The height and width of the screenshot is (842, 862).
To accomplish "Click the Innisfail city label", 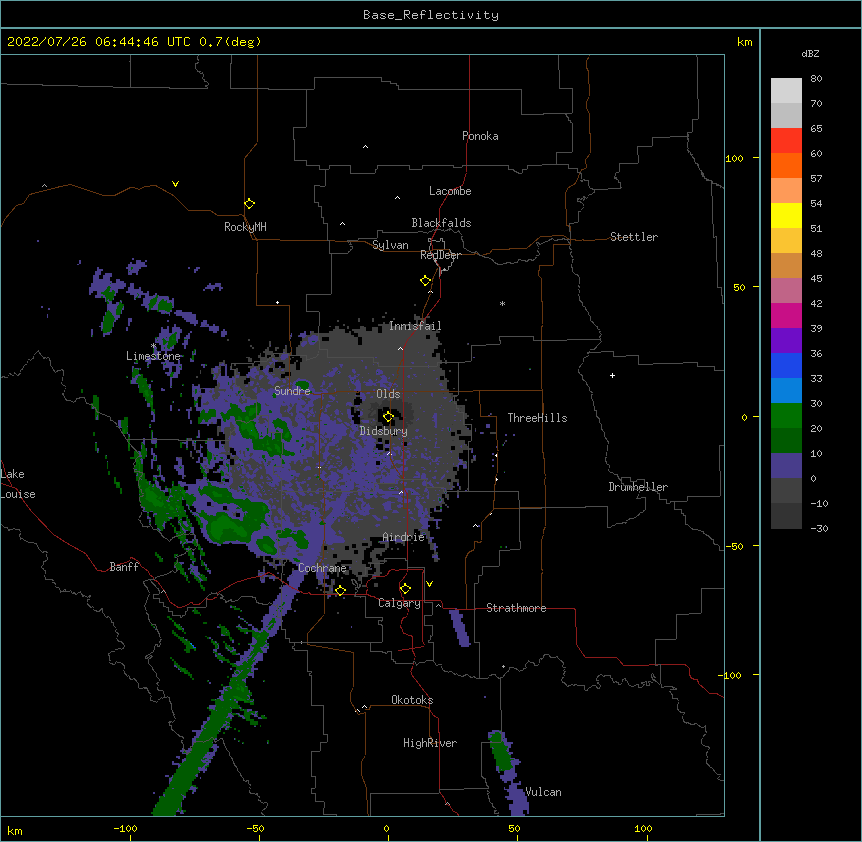I will coord(415,326).
